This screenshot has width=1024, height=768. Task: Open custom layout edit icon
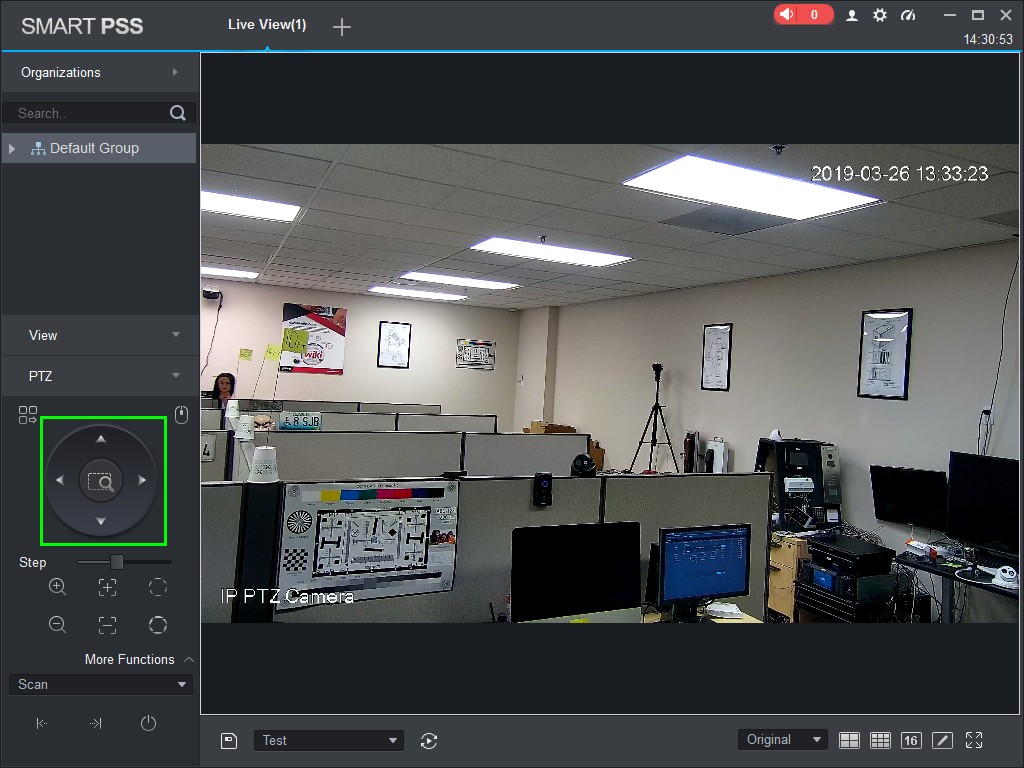(942, 740)
